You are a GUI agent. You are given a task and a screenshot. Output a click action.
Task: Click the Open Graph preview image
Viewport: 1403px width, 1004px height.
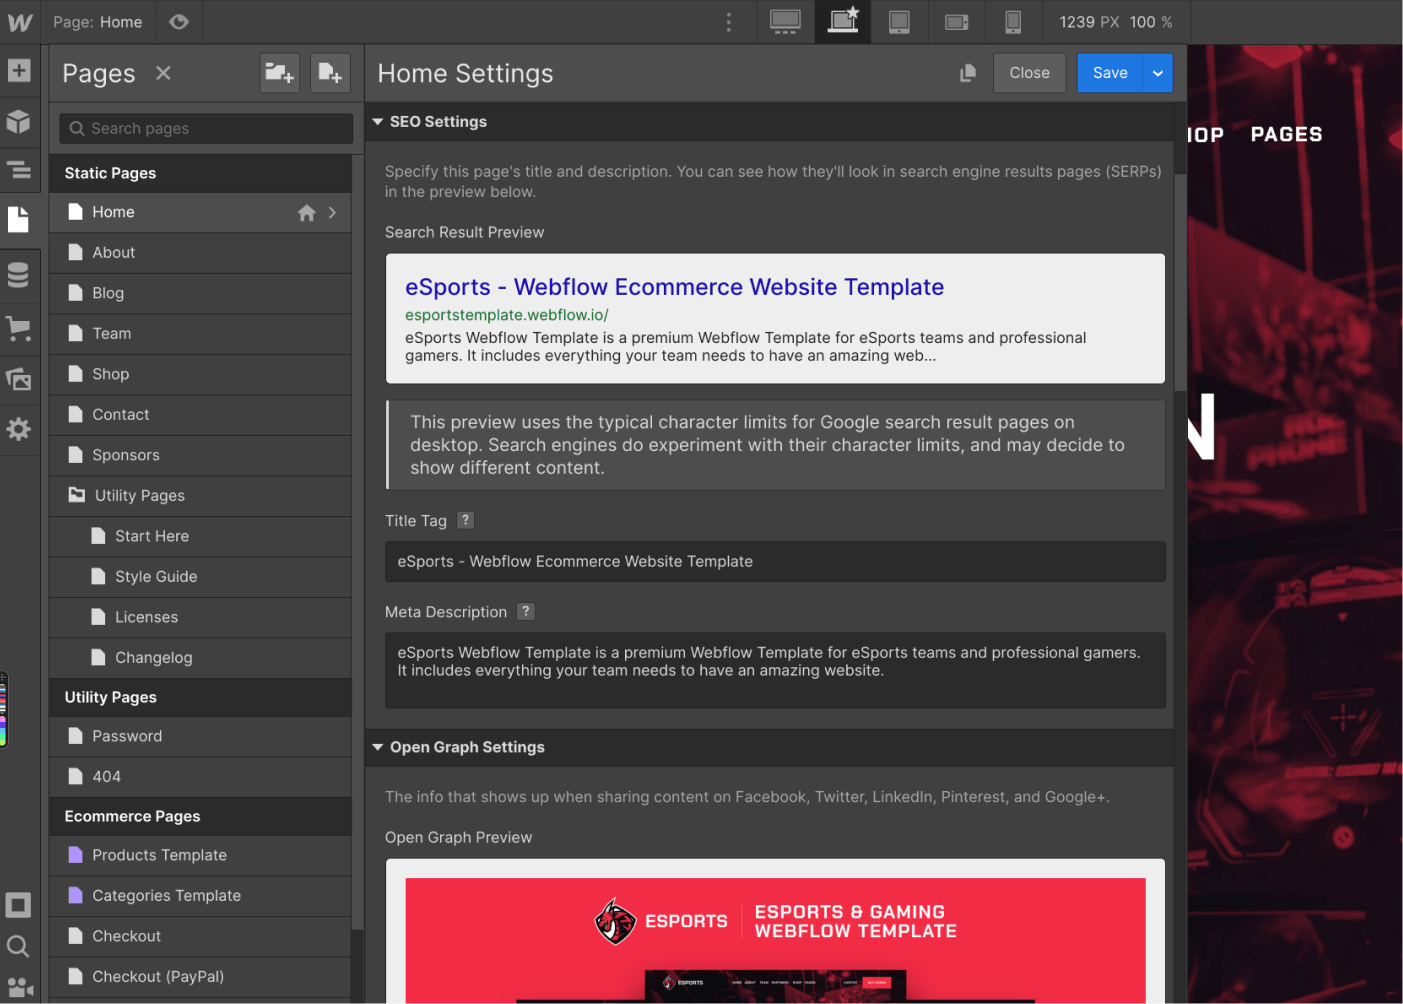tap(775, 940)
